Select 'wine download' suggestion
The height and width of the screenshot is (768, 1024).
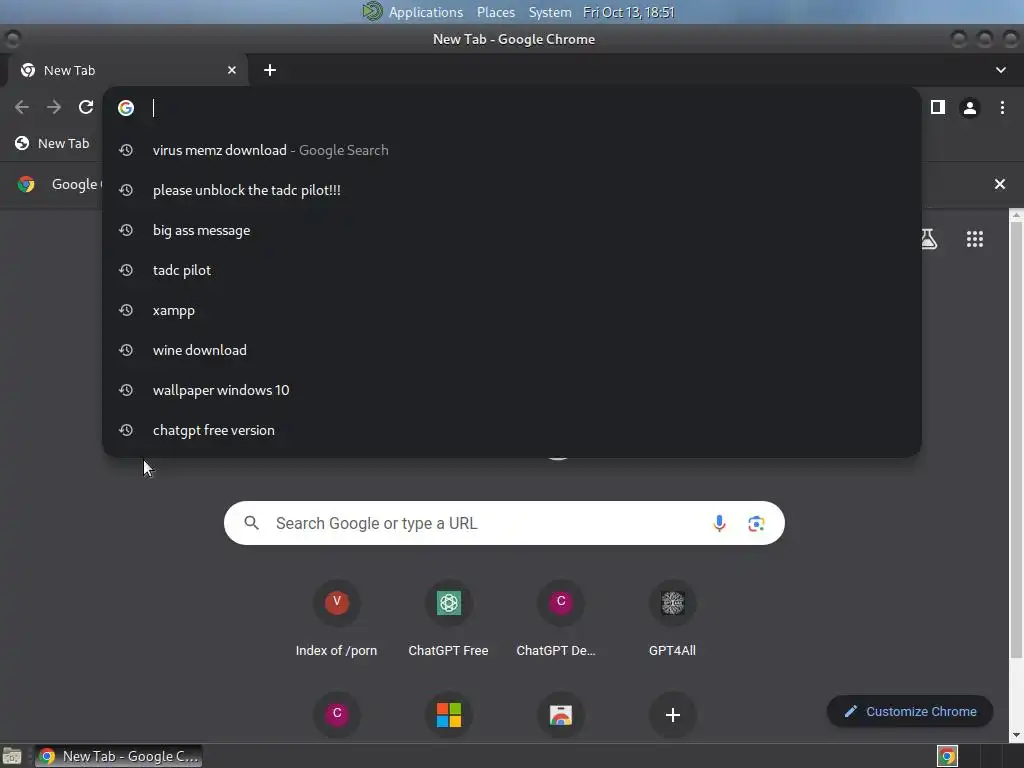(x=511, y=350)
